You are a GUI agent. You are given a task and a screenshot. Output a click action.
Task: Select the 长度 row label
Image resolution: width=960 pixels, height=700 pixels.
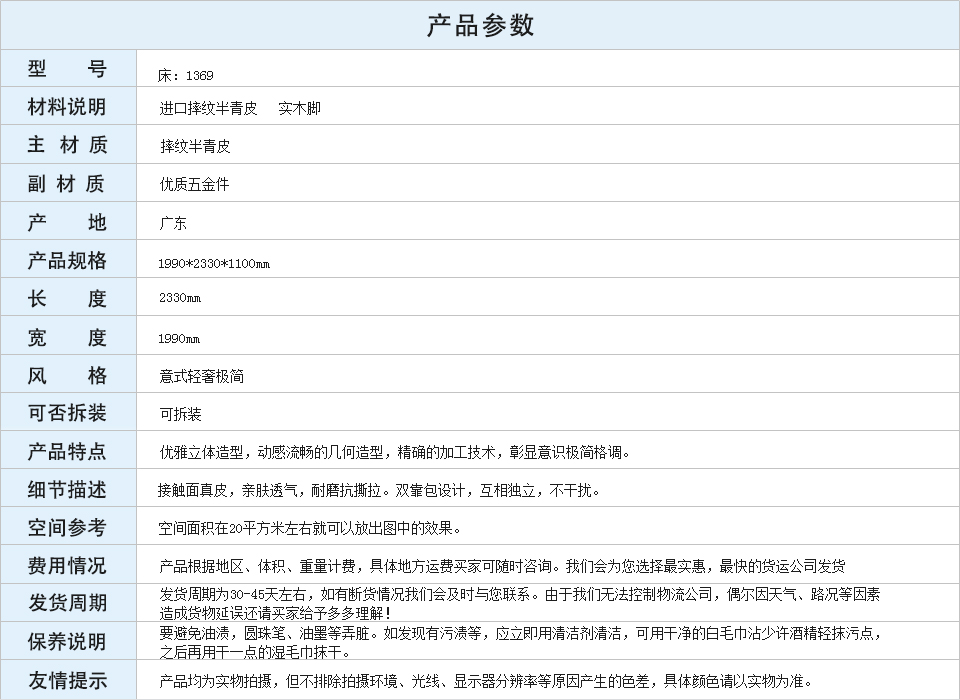(67, 298)
